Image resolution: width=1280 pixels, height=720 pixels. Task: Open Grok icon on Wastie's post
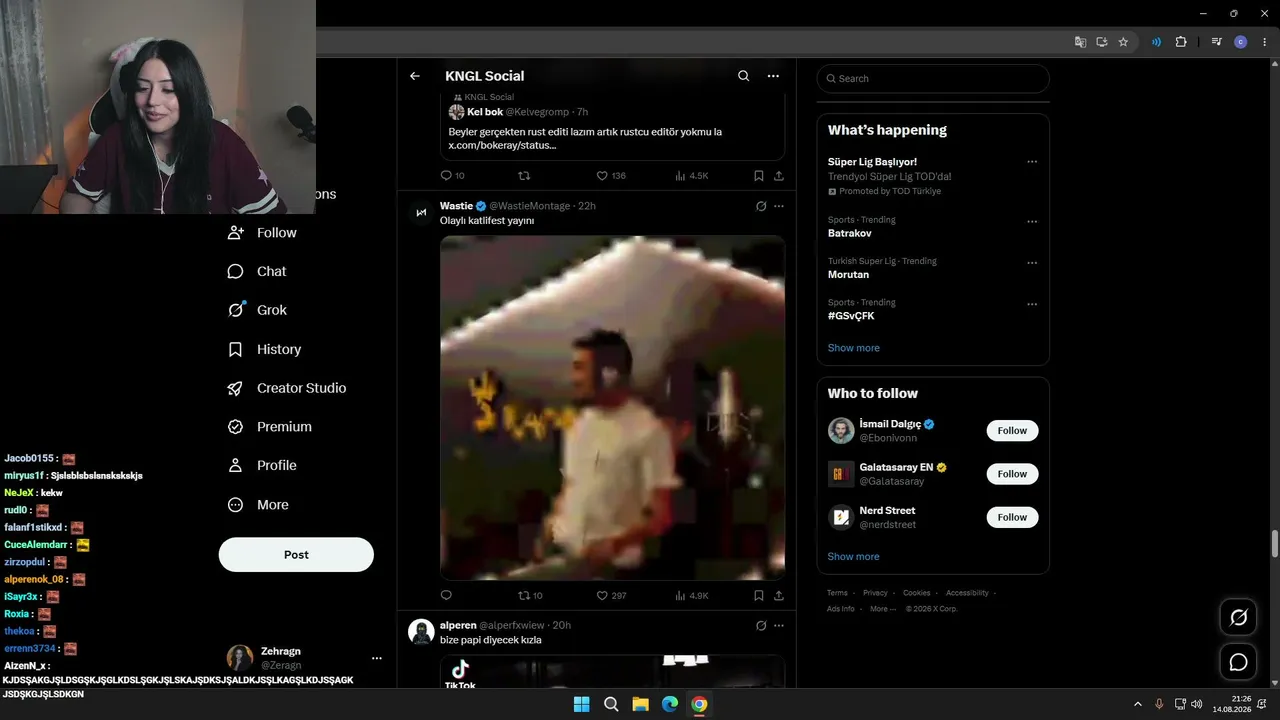(761, 206)
